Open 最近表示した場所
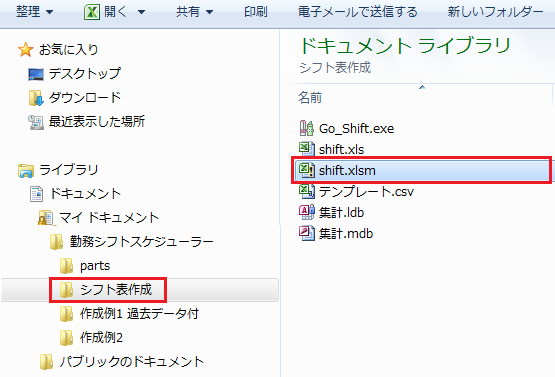Screen dimensions: 555x377 [x=97, y=122]
